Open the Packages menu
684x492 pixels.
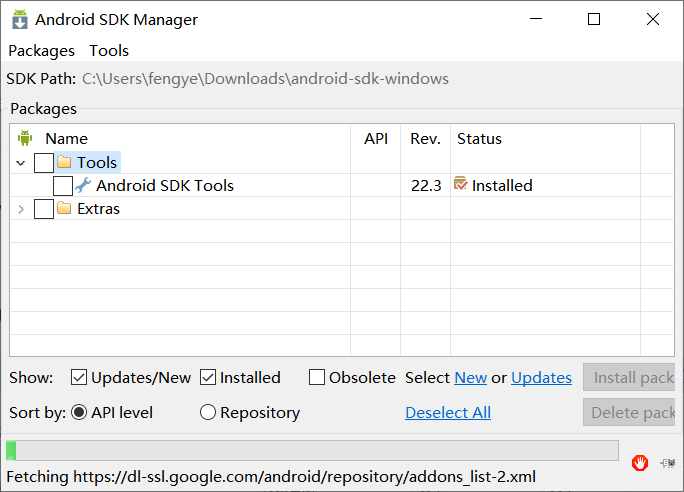41,51
